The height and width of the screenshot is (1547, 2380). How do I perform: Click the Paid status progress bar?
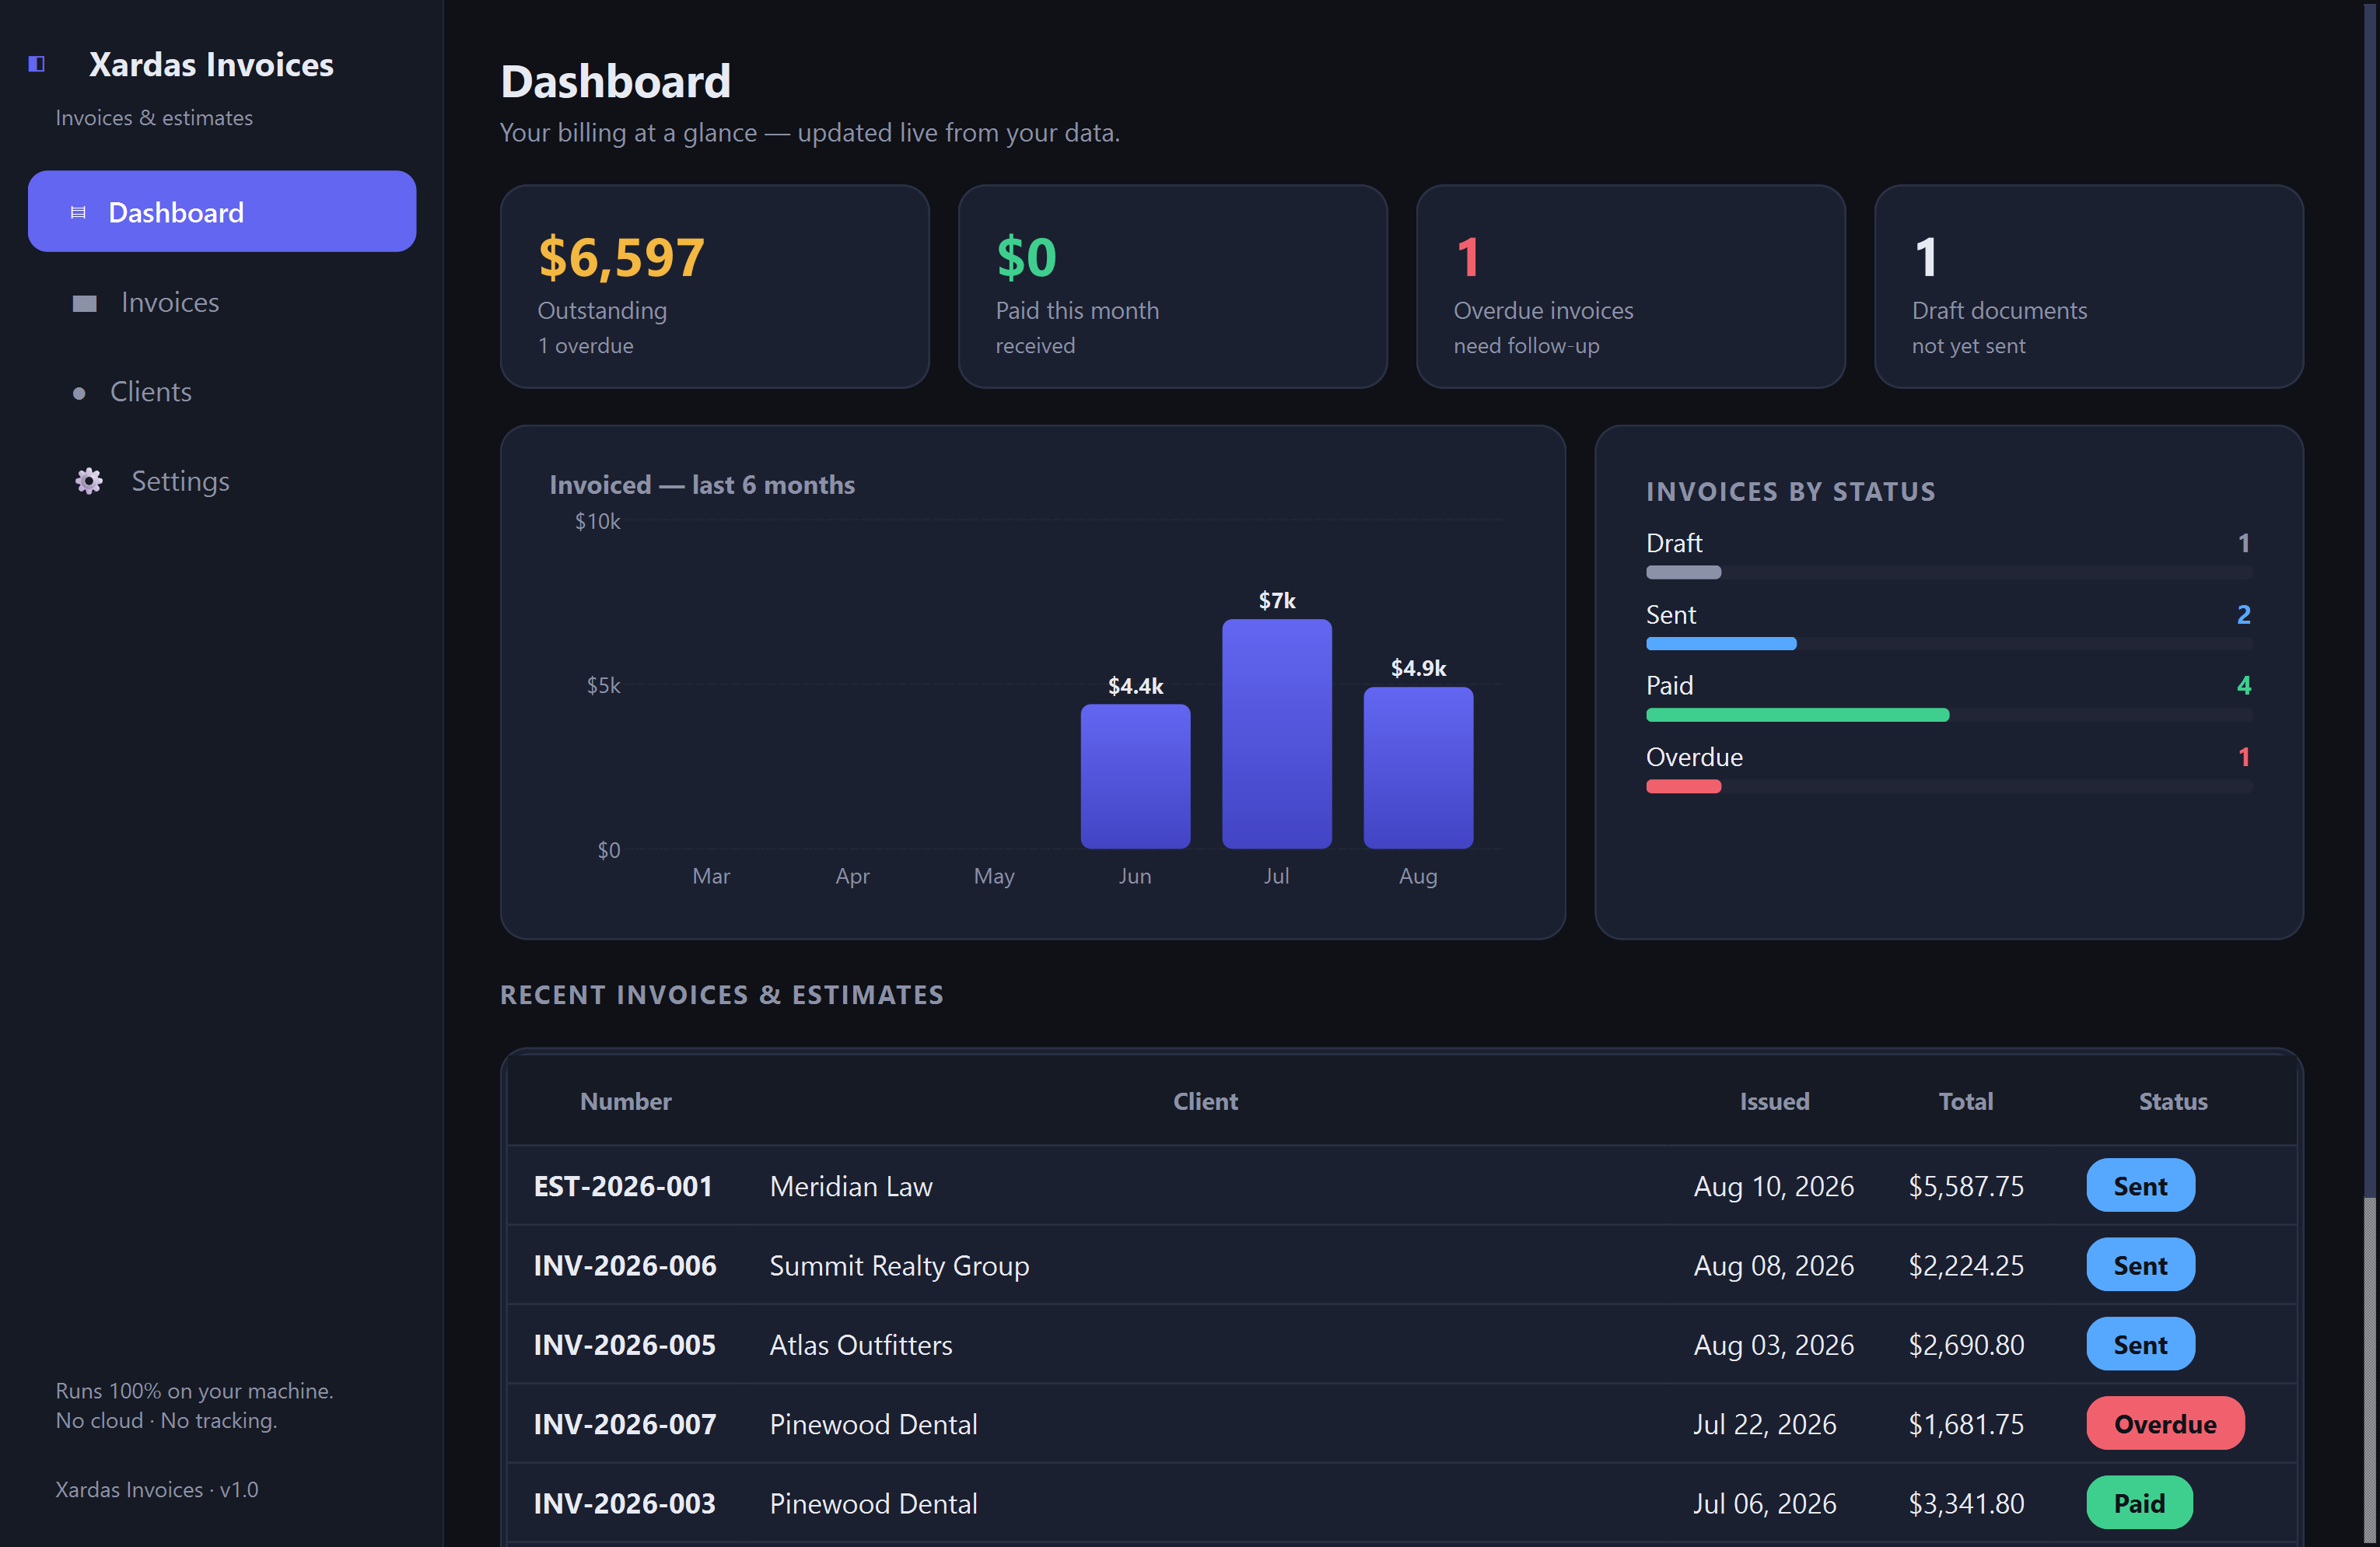1949,715
